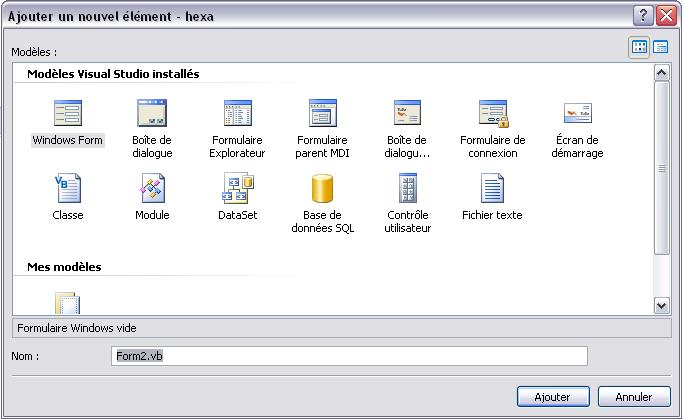Switch to large icons view

coord(639,47)
